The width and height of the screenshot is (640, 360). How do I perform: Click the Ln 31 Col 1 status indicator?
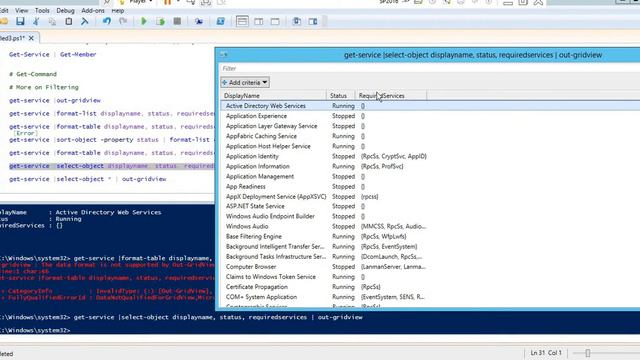[x=546, y=353]
